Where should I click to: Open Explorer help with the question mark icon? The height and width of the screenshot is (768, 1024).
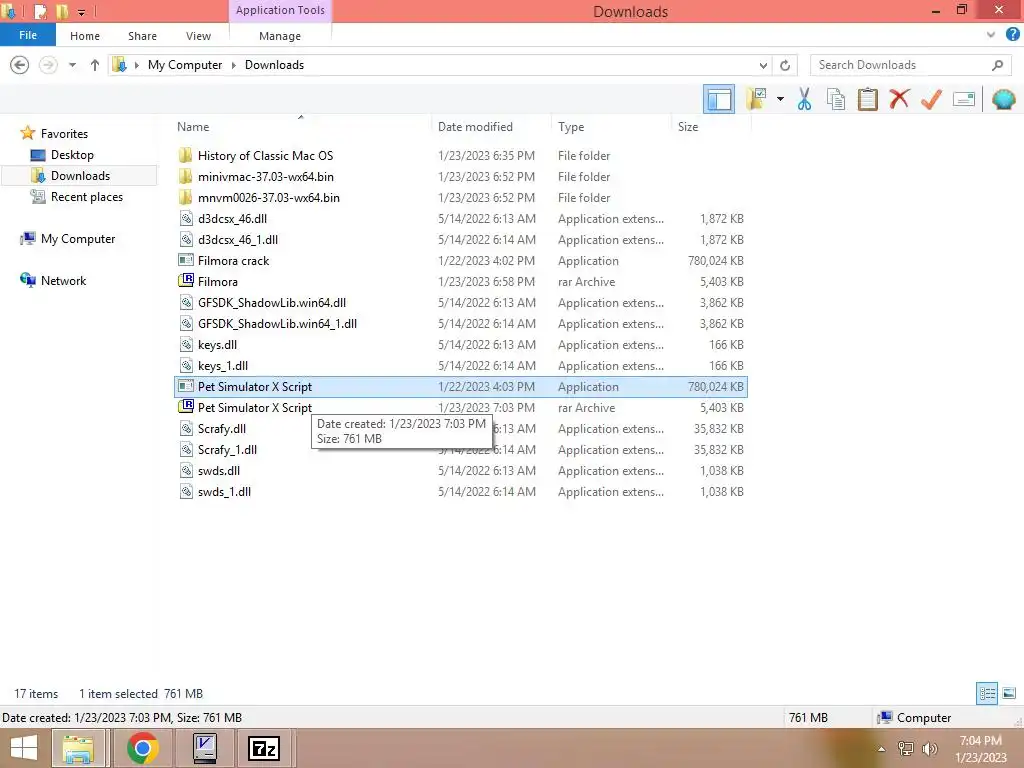pos(1013,35)
